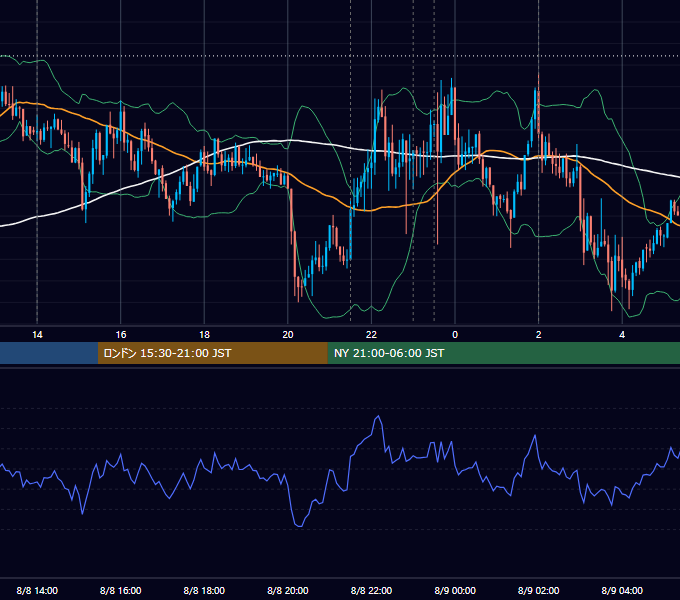Click the 20 hour label on price chart axis

click(288, 335)
